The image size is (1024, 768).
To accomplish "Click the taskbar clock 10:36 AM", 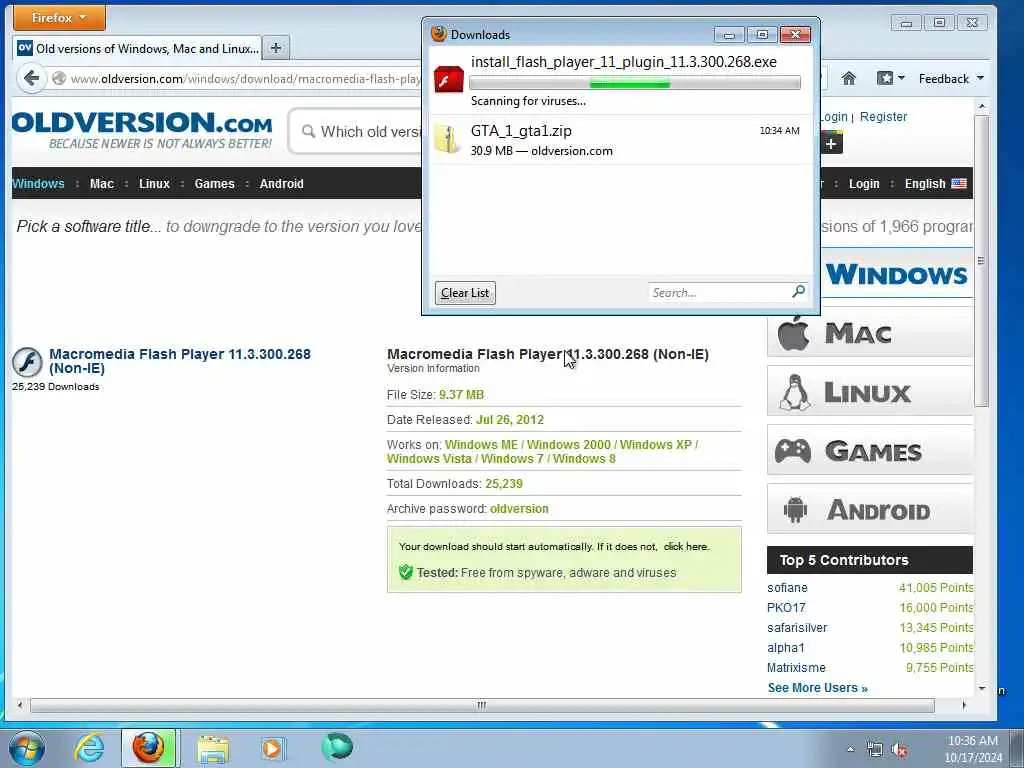I will [x=972, y=749].
